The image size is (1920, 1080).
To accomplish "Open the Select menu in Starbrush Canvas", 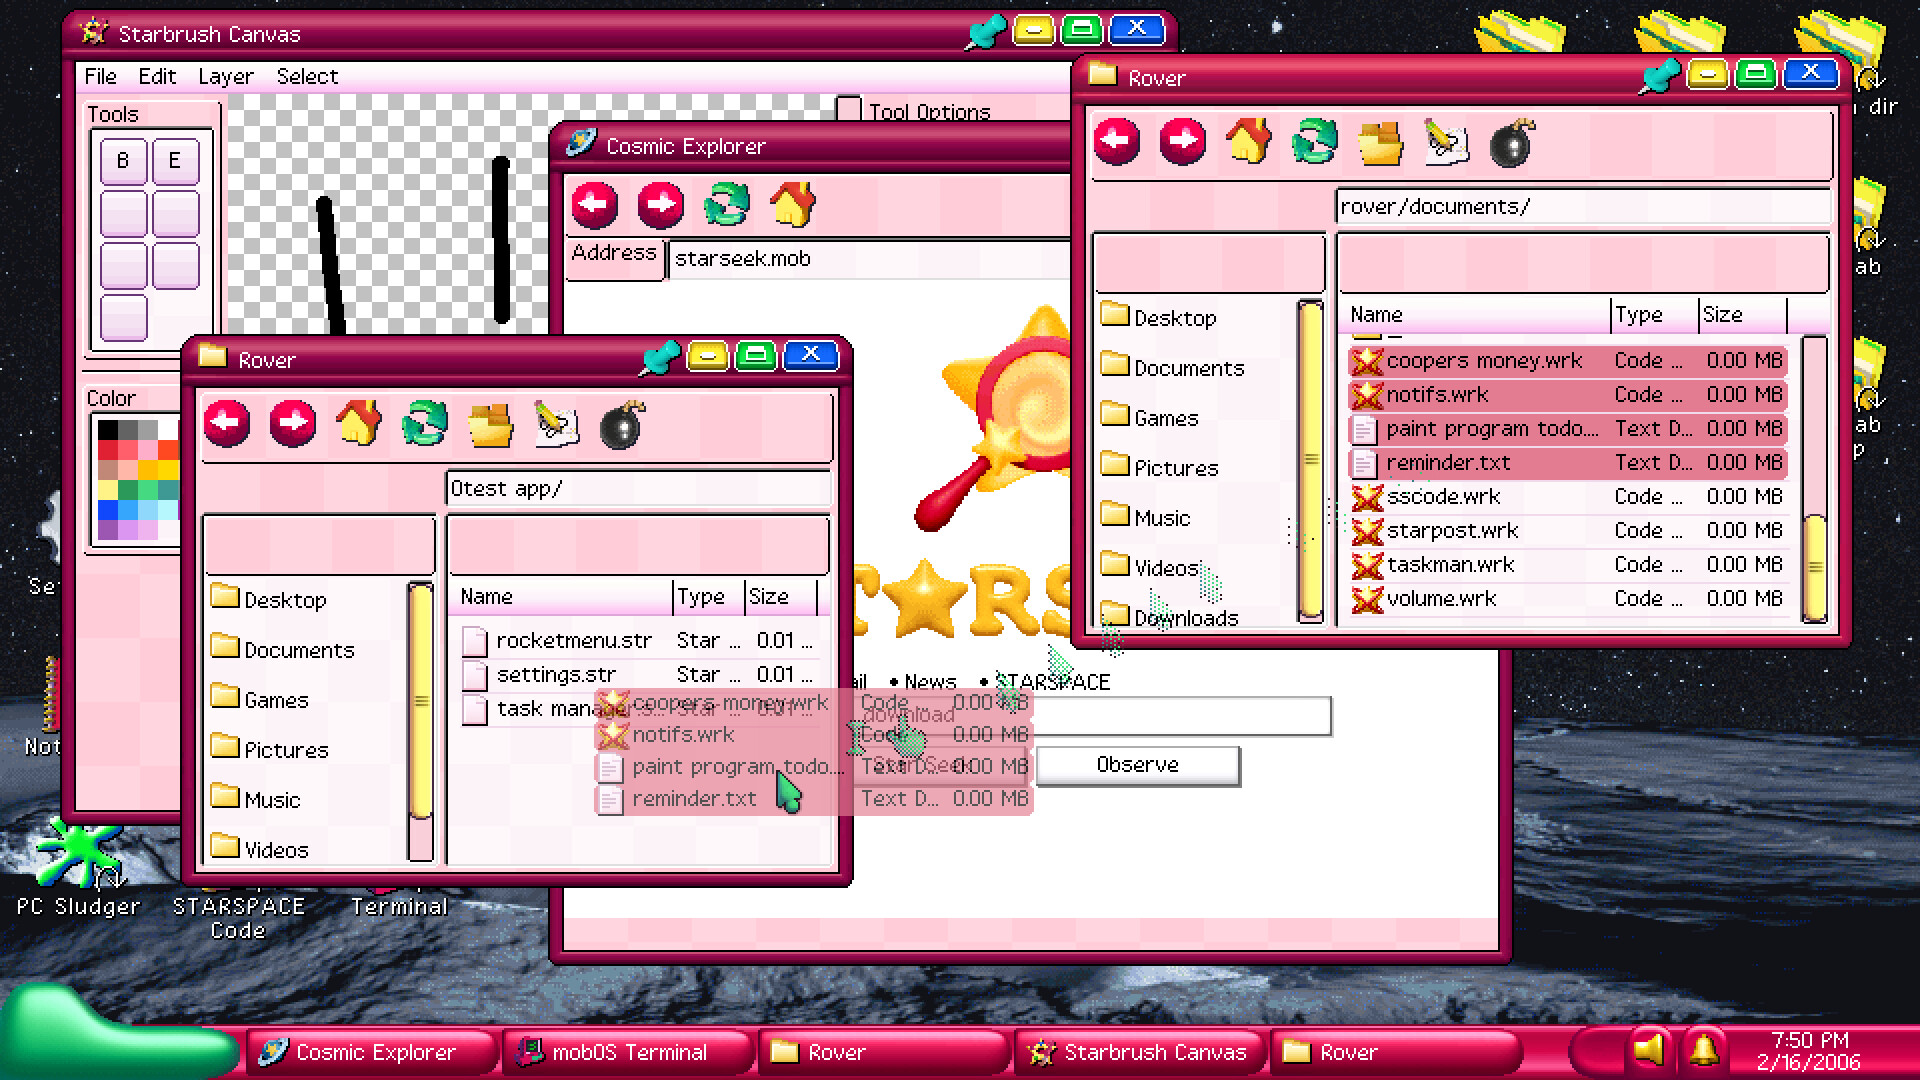I will click(x=307, y=76).
